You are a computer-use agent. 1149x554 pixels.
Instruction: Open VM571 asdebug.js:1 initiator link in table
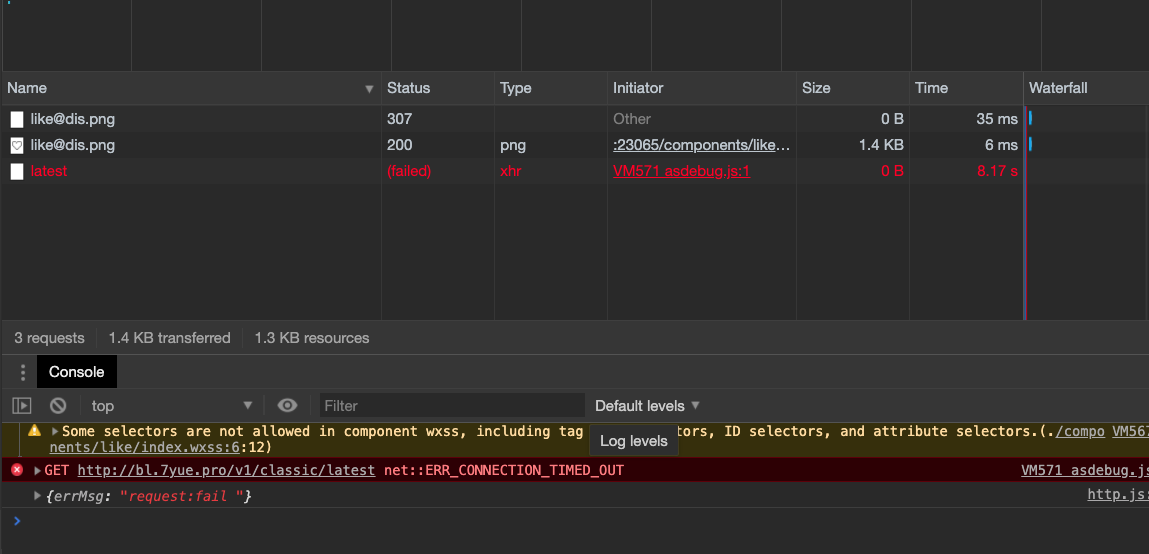681,171
